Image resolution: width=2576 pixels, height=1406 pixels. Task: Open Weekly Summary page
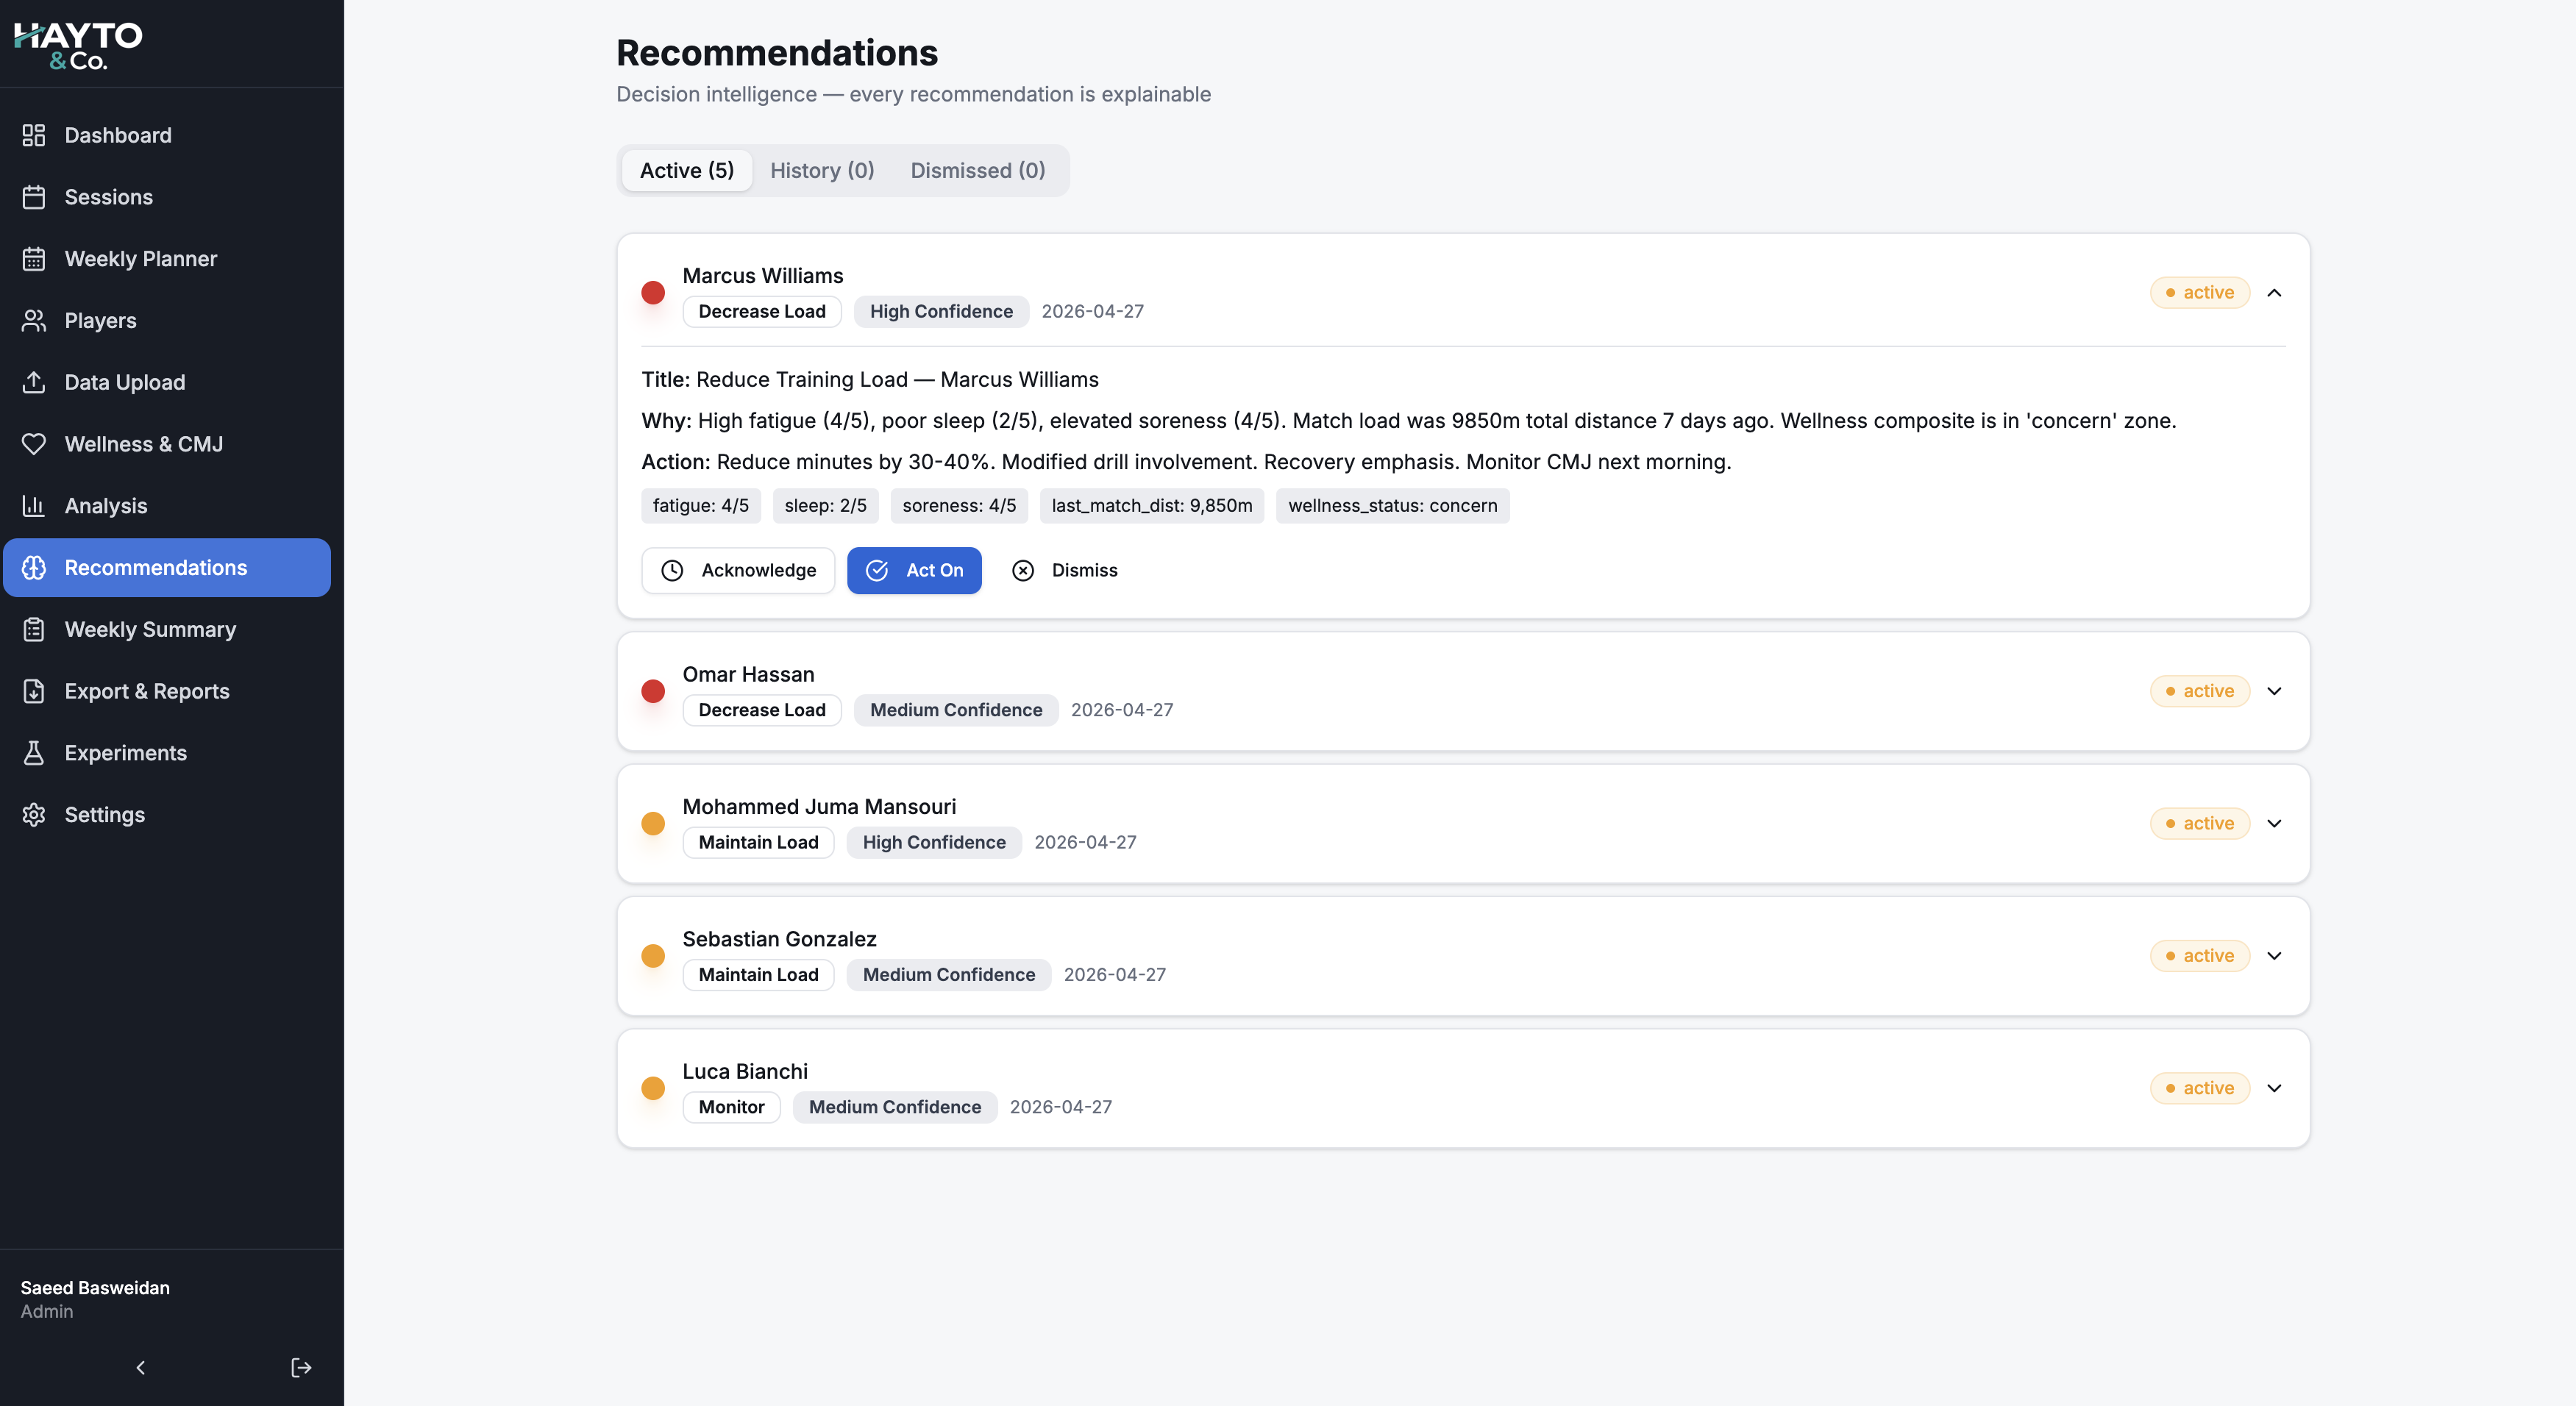pos(167,630)
